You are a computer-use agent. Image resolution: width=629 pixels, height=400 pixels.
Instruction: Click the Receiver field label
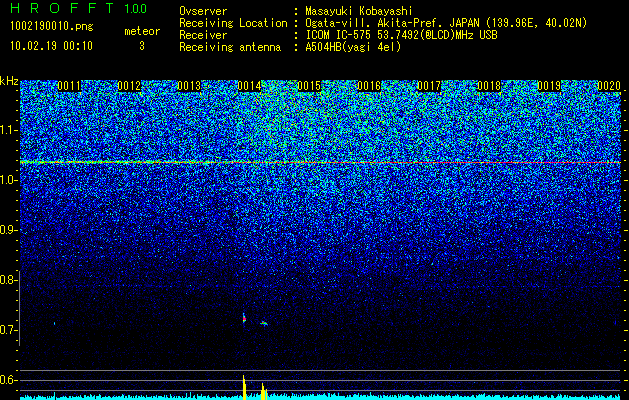[x=203, y=35]
